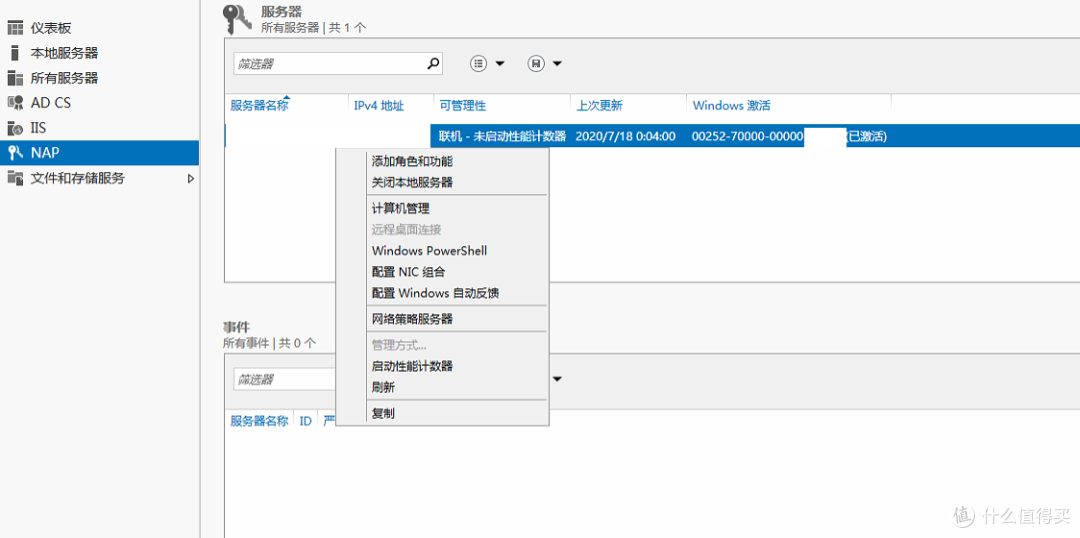Image resolution: width=1080 pixels, height=538 pixels.
Task: Sort by Windows 激活 column header
Action: point(731,106)
